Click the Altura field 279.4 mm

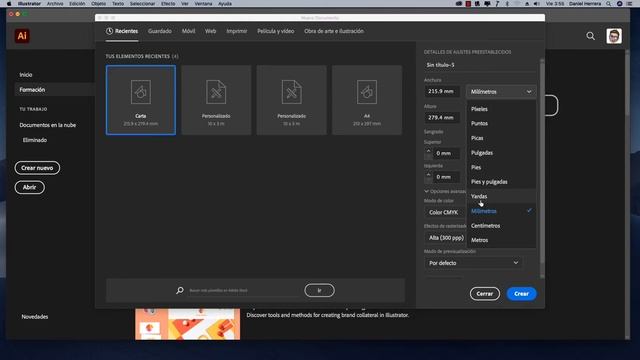(x=442, y=118)
